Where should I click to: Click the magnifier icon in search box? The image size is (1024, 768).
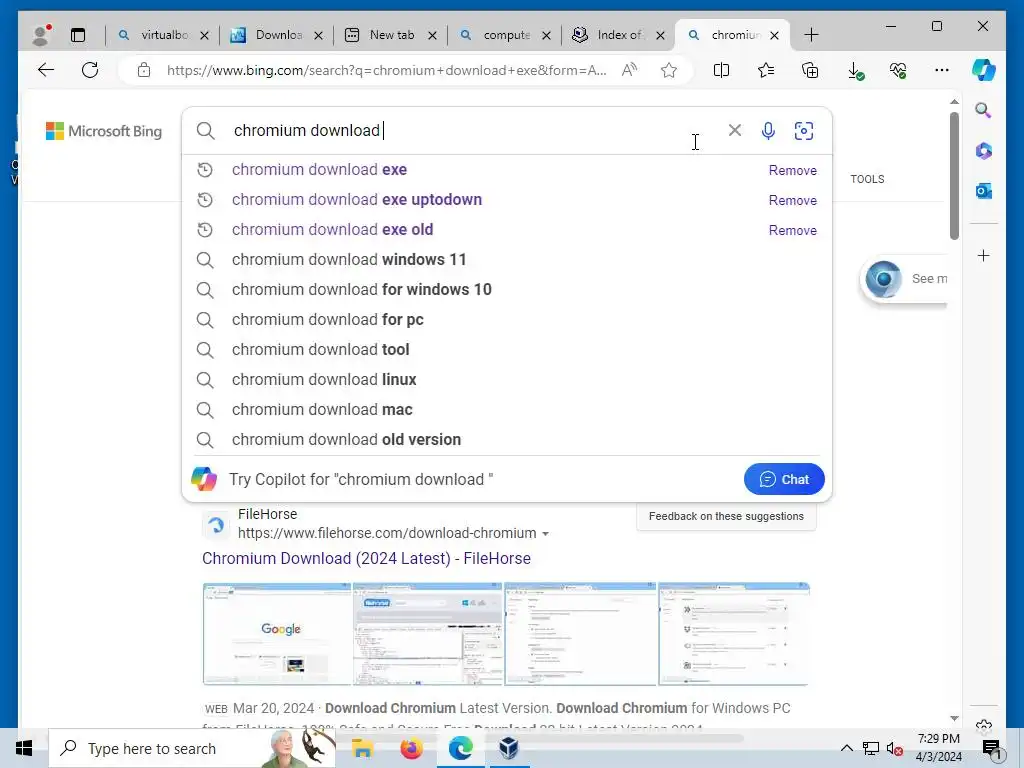tap(206, 131)
